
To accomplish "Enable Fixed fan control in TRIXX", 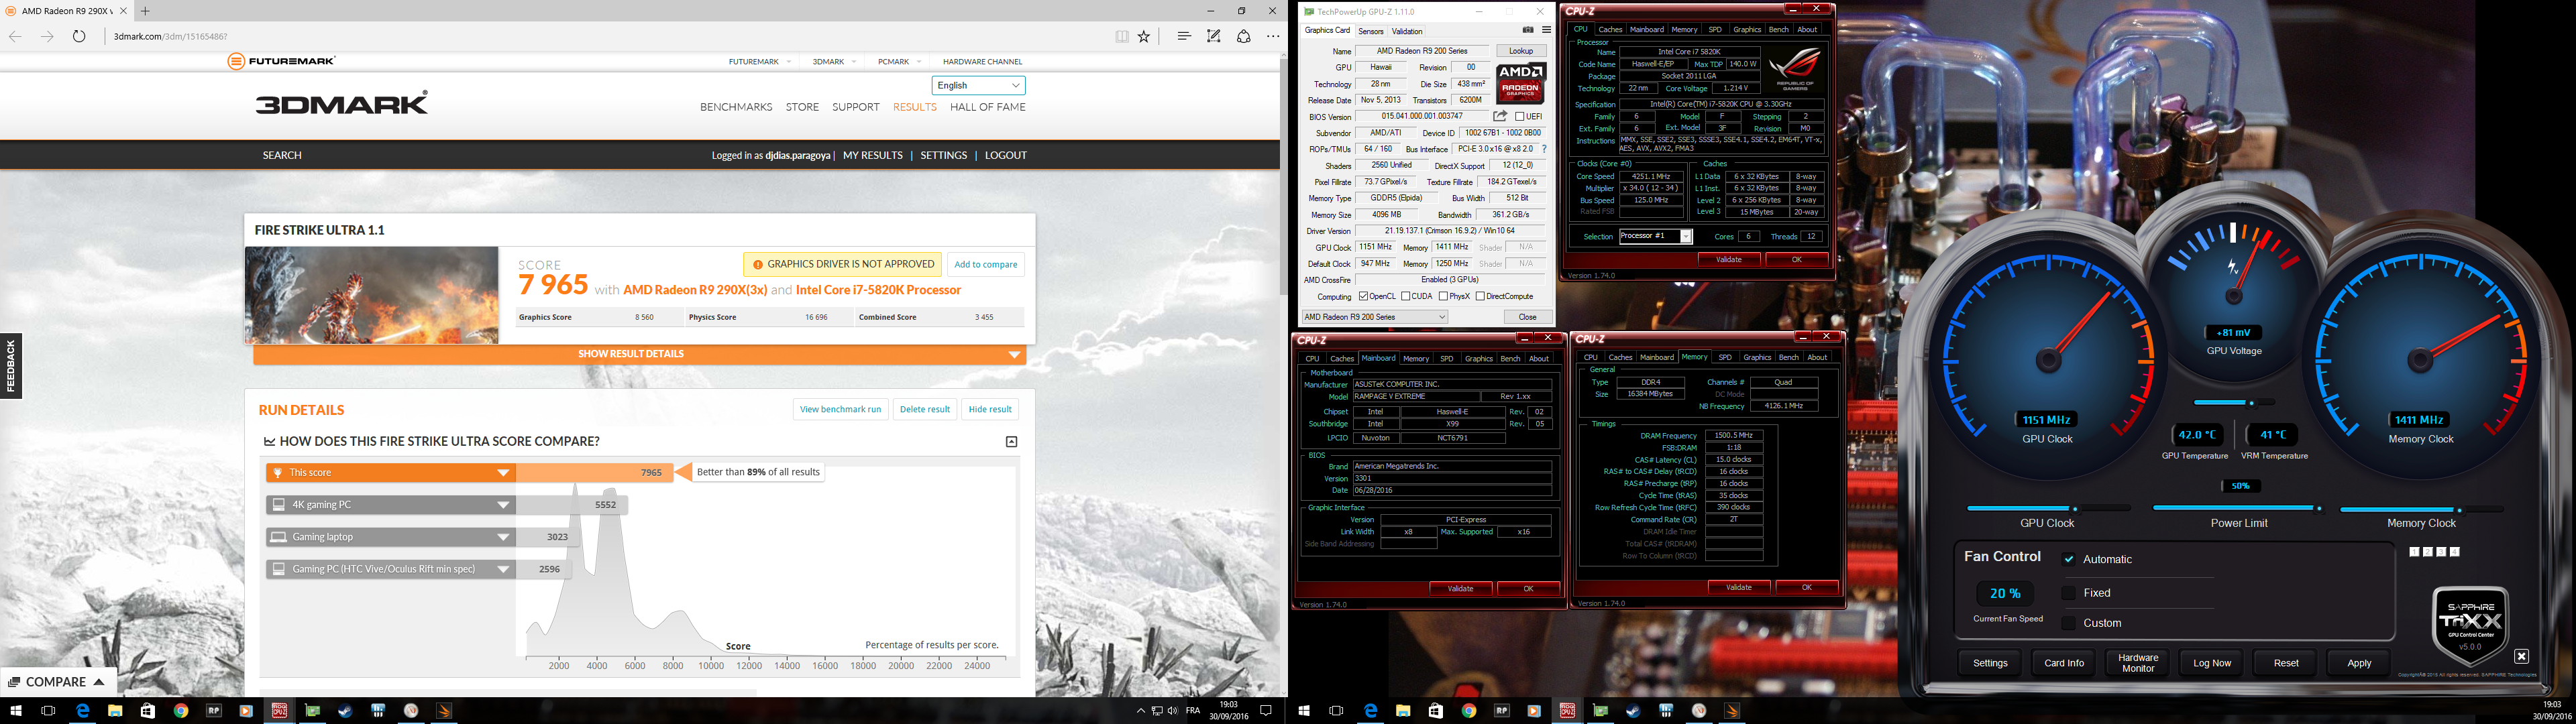I will pyautogui.click(x=2069, y=593).
